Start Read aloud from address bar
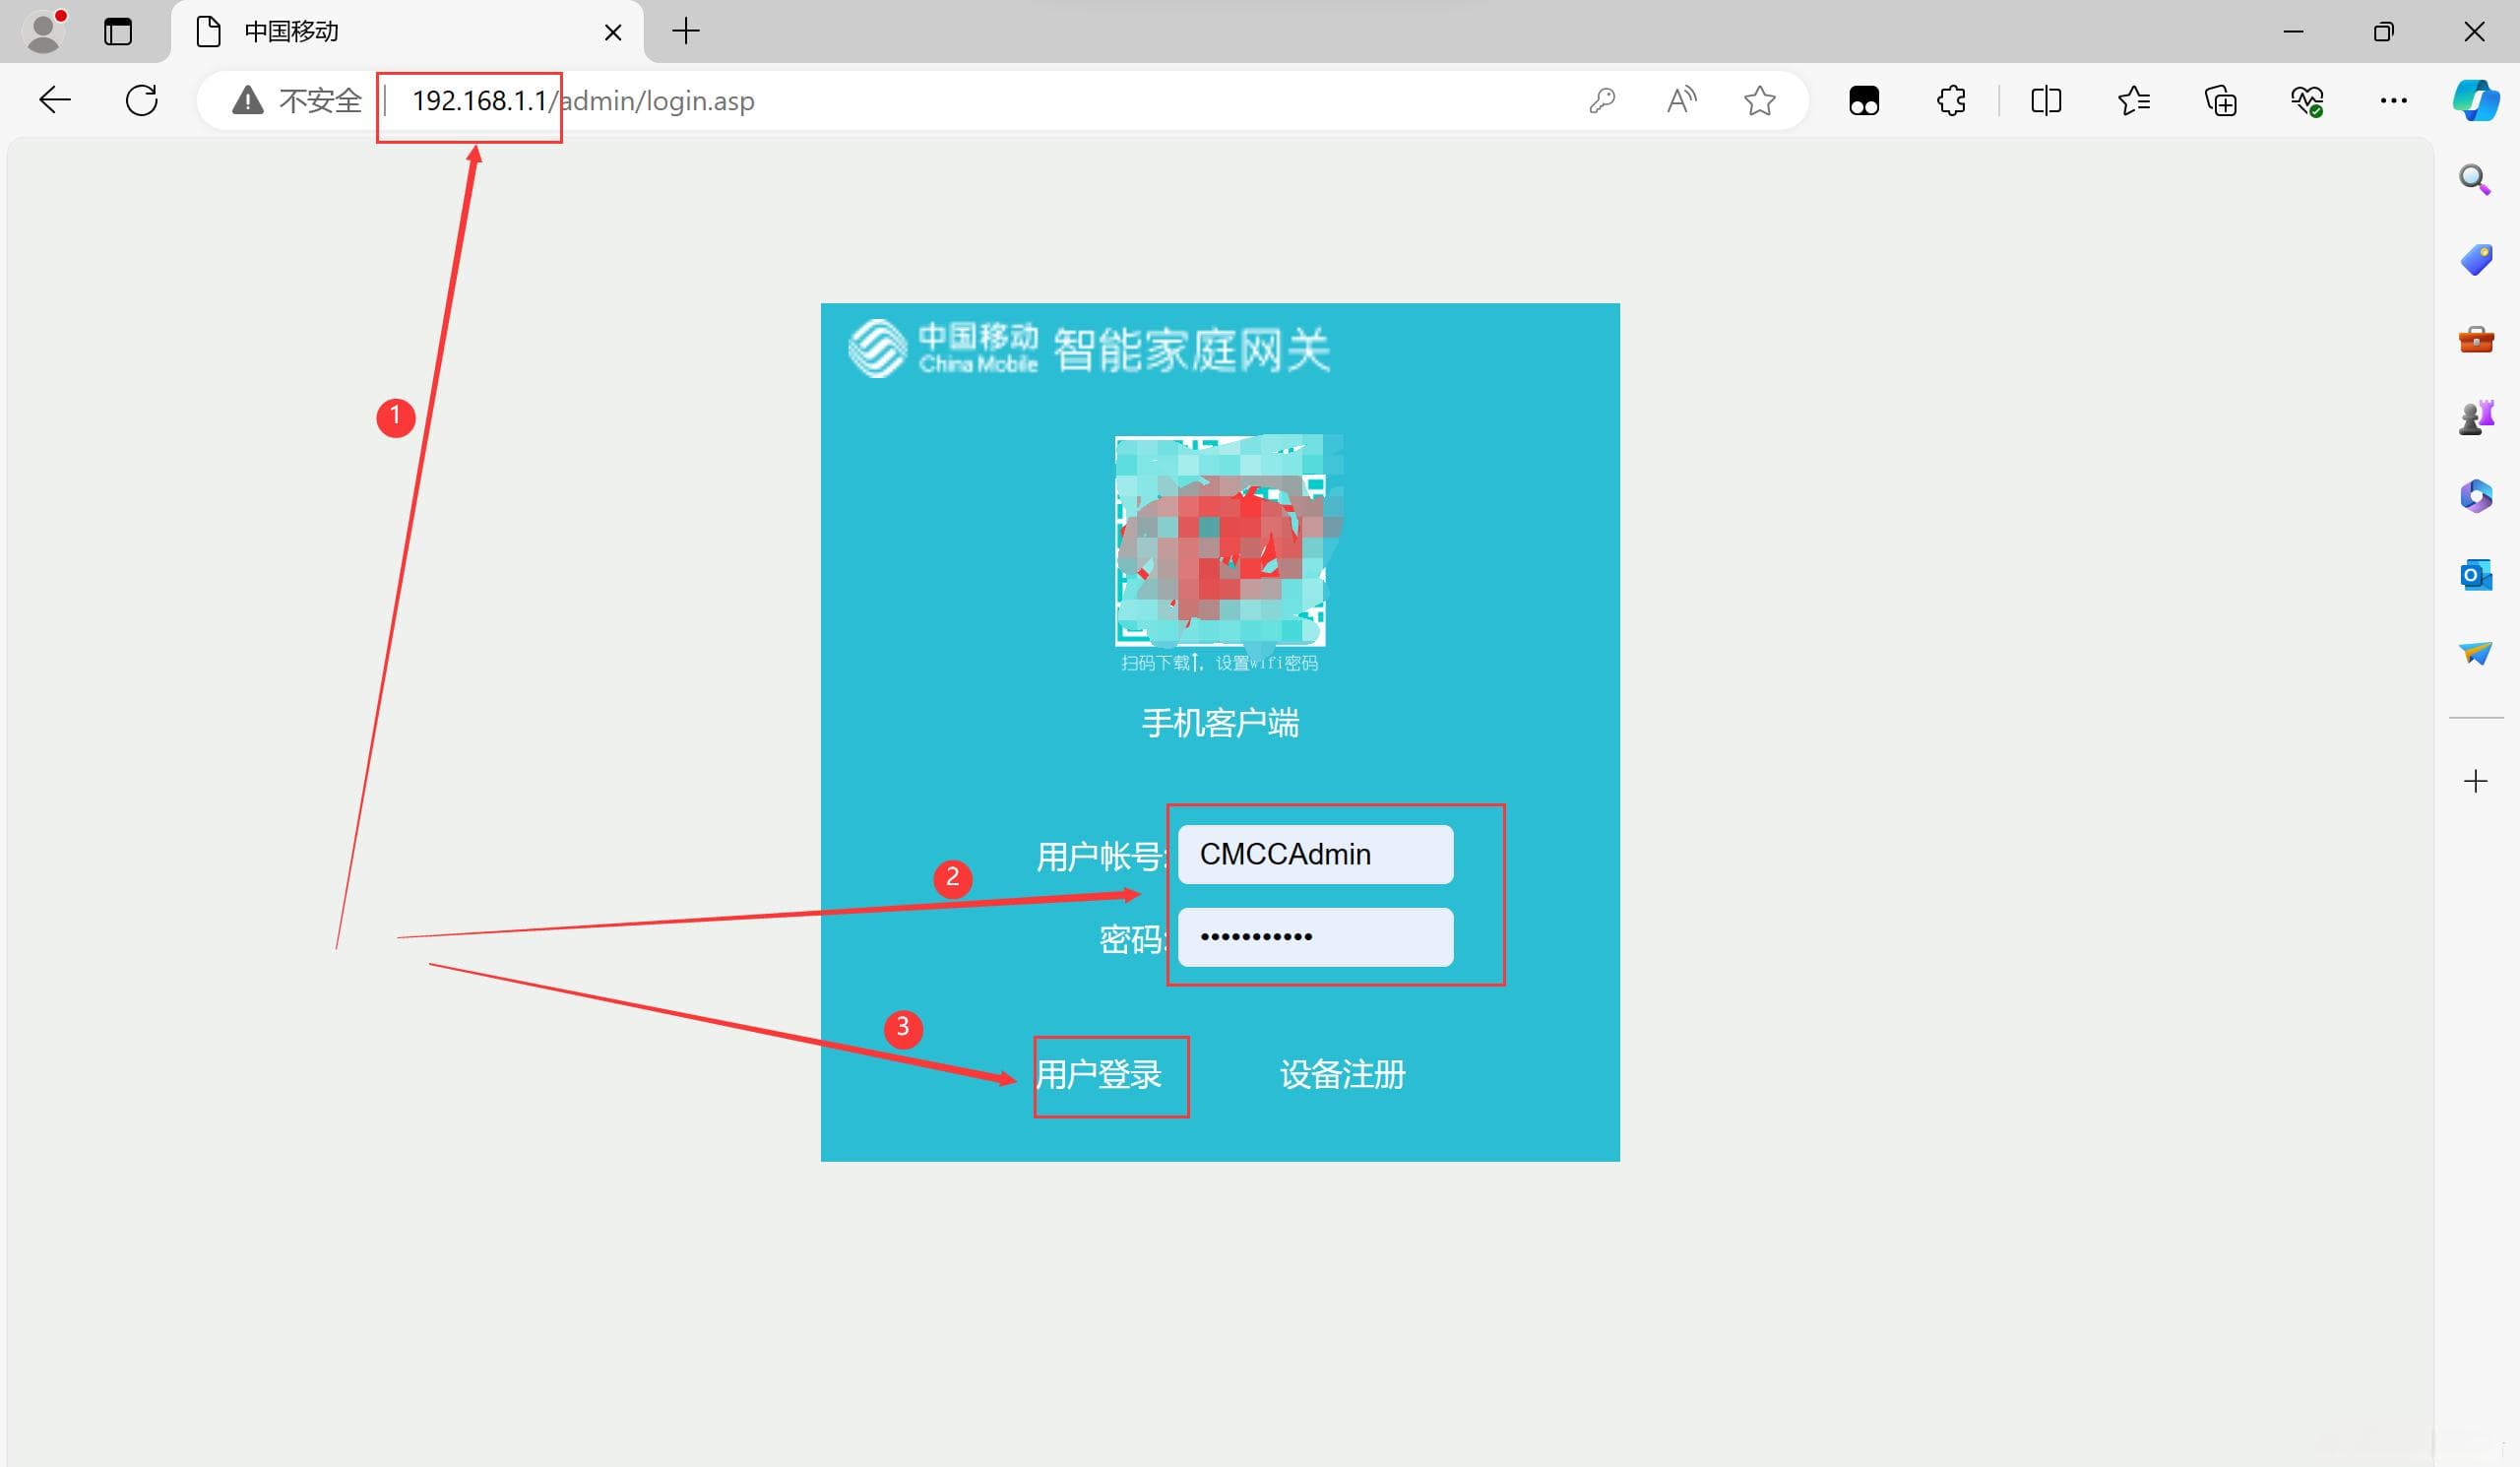Screen dimensions: 2520x1467 (x=1681, y=100)
